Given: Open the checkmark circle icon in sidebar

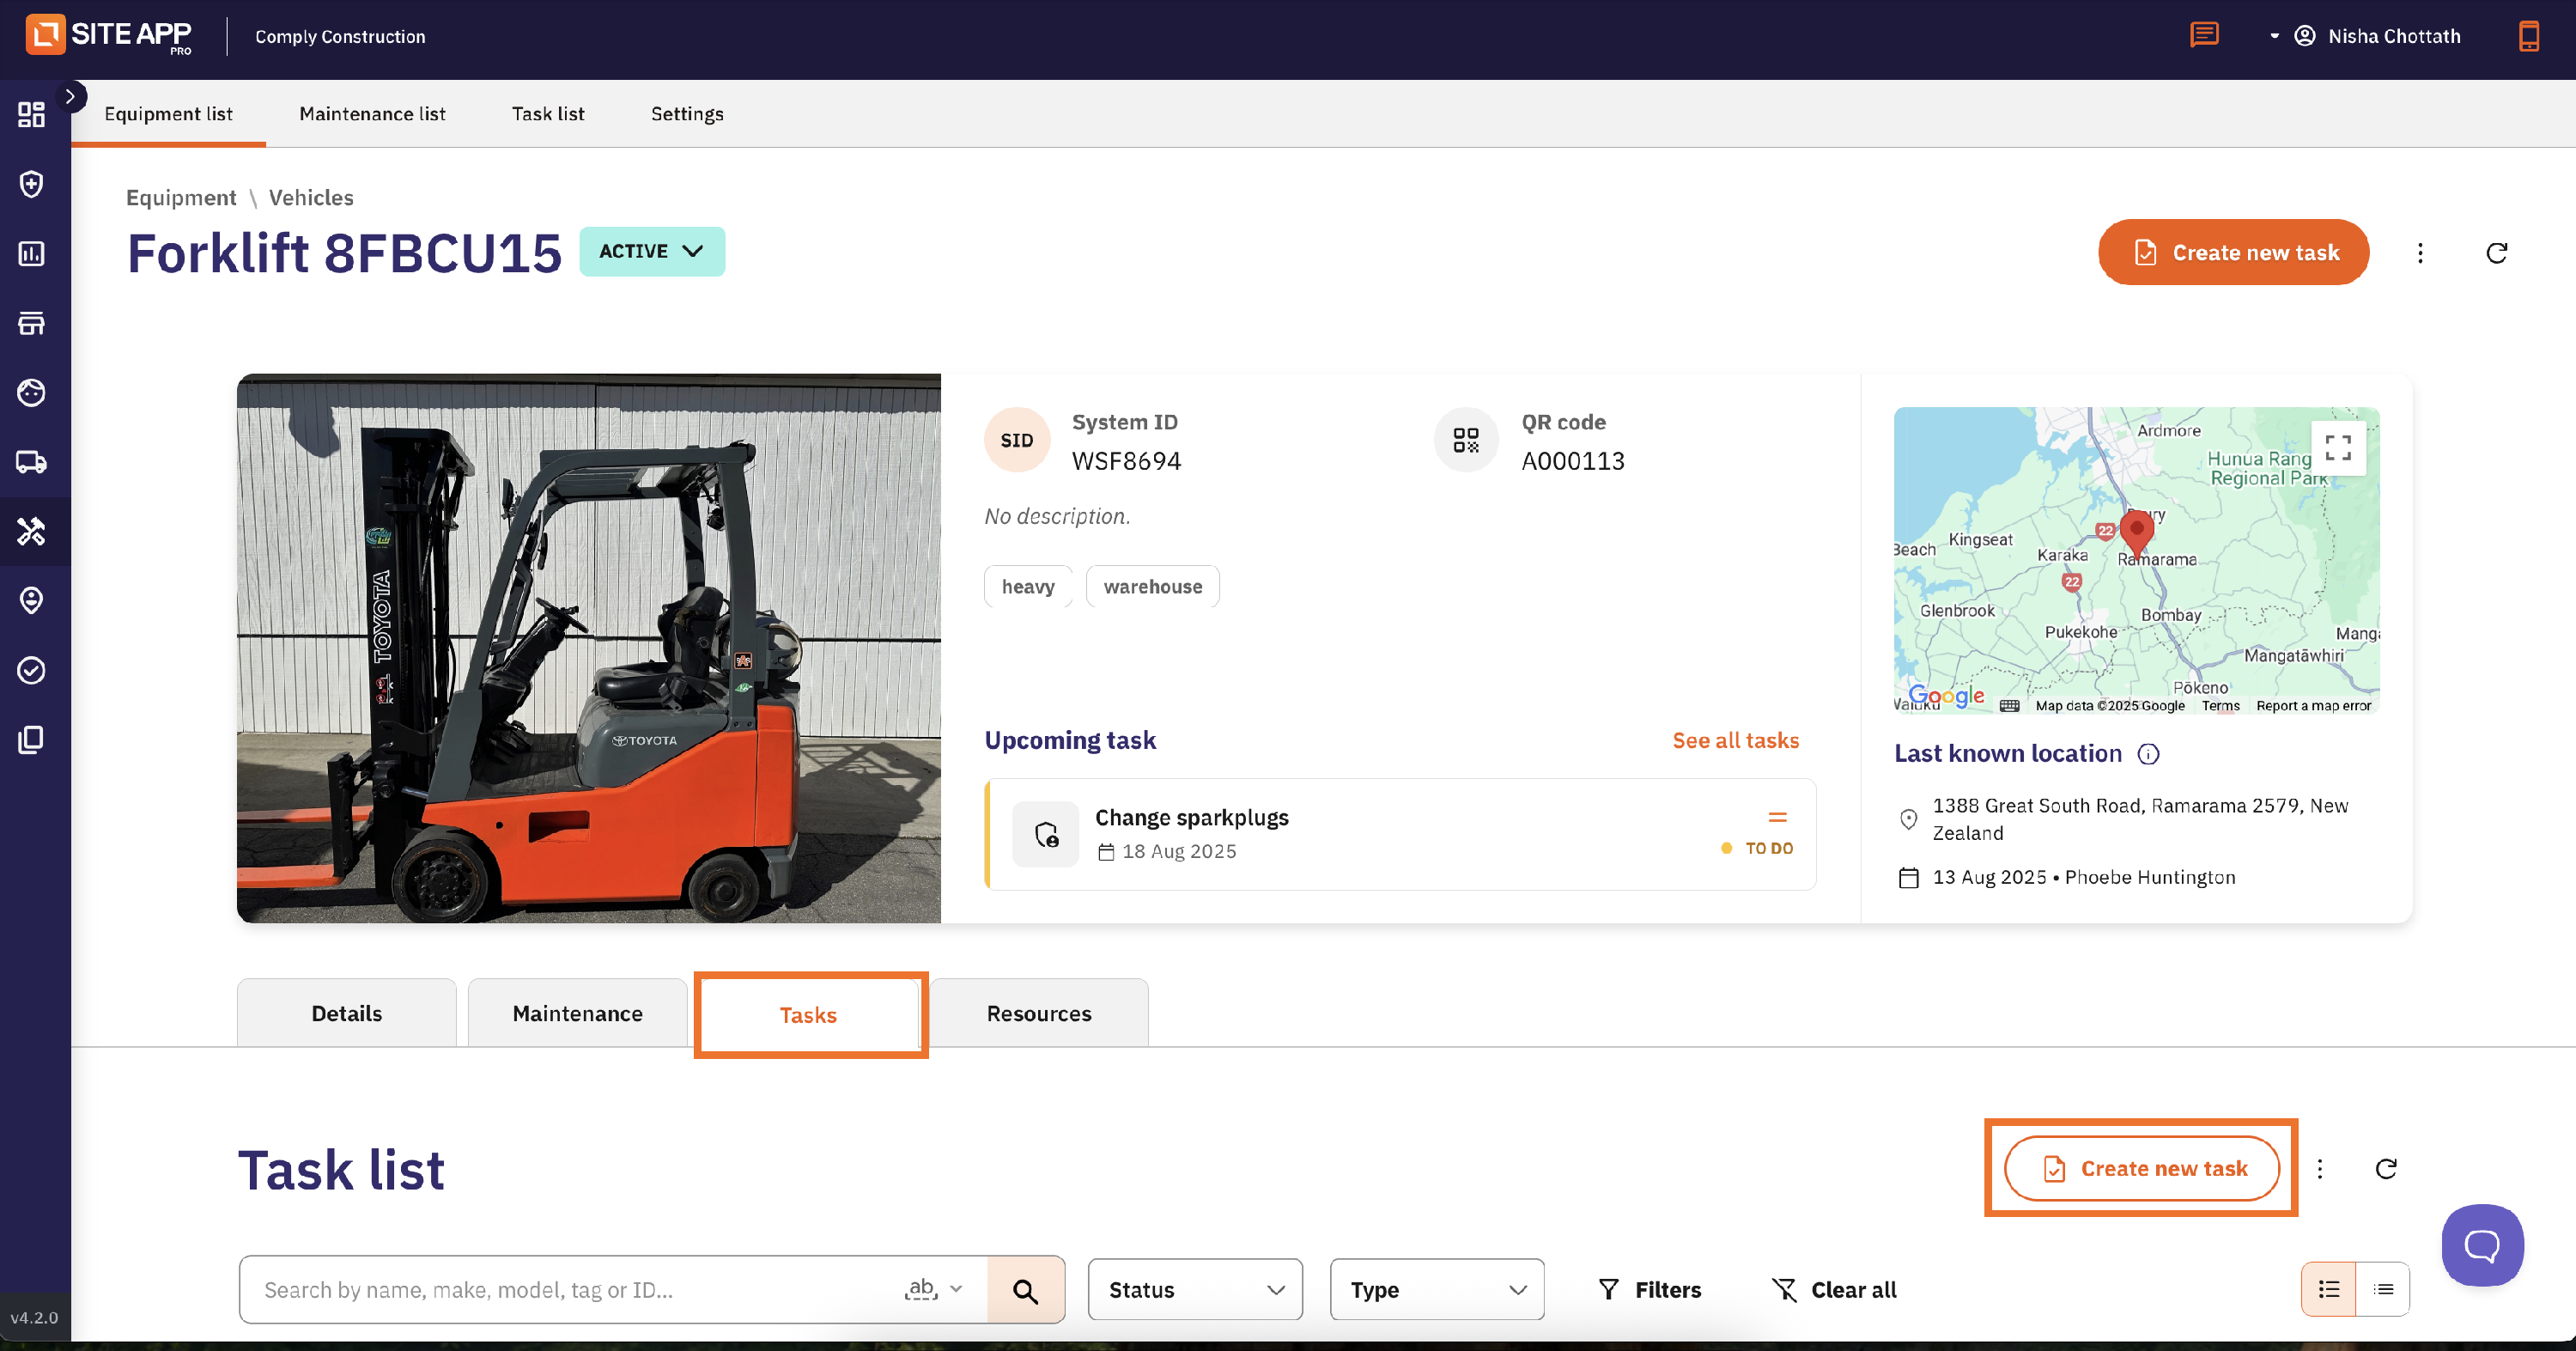Looking at the screenshot, I should (x=31, y=670).
